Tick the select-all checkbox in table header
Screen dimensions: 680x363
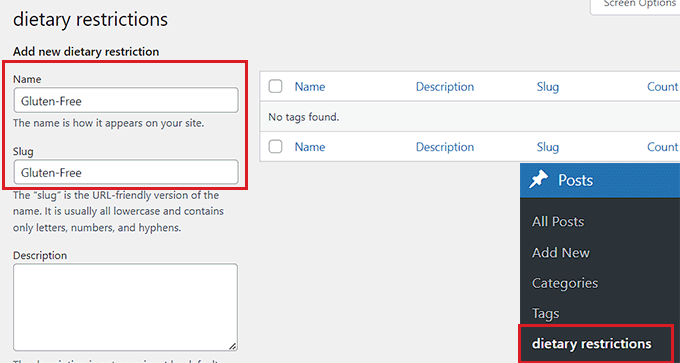(x=275, y=86)
